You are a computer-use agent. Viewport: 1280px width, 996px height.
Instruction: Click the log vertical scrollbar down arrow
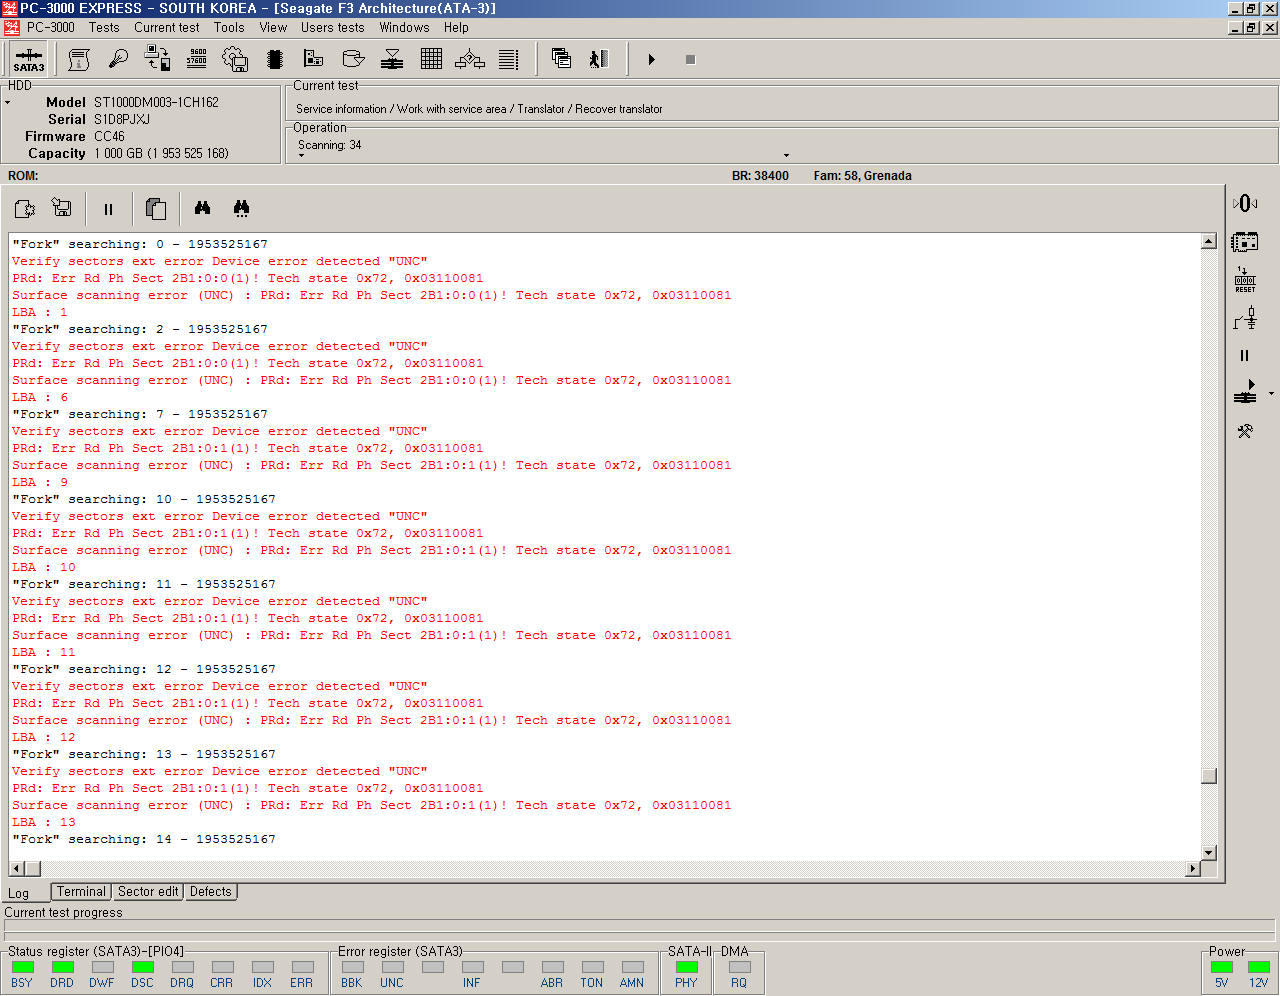(x=1209, y=853)
